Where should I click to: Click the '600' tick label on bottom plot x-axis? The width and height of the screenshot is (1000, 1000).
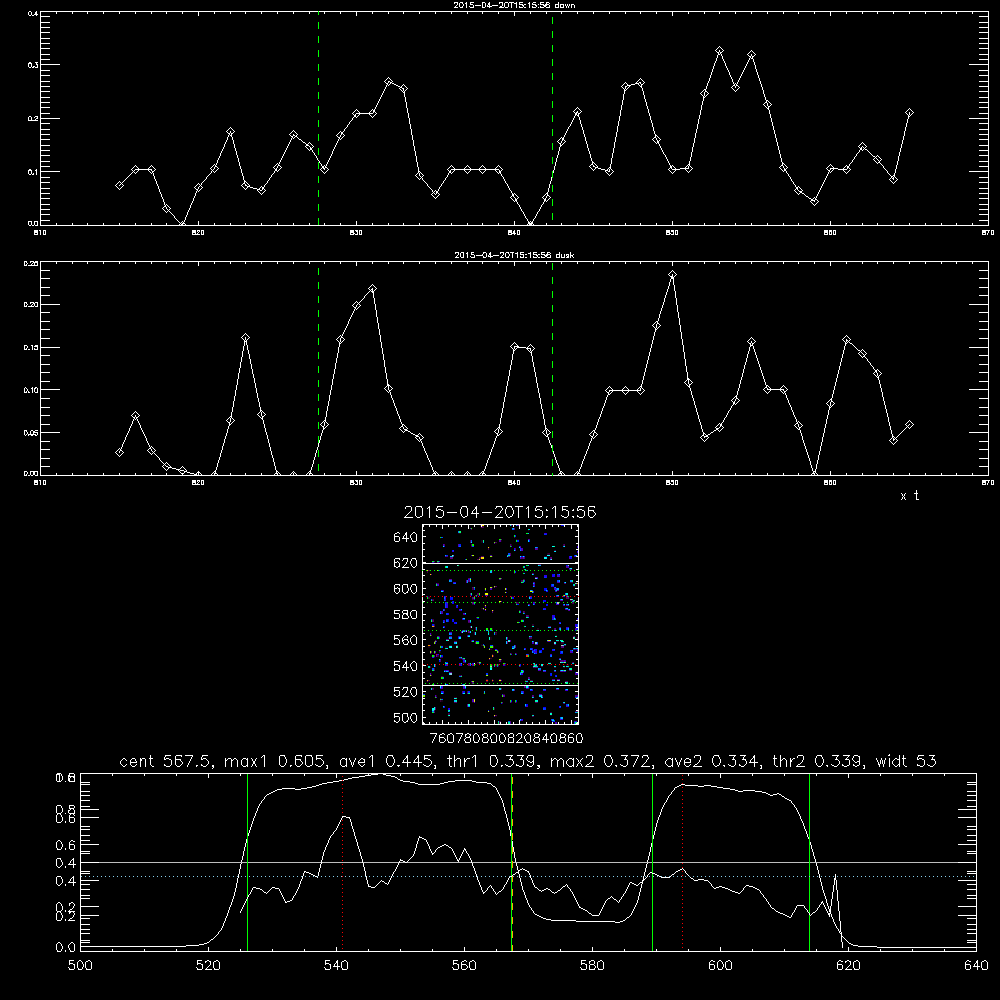(720, 966)
